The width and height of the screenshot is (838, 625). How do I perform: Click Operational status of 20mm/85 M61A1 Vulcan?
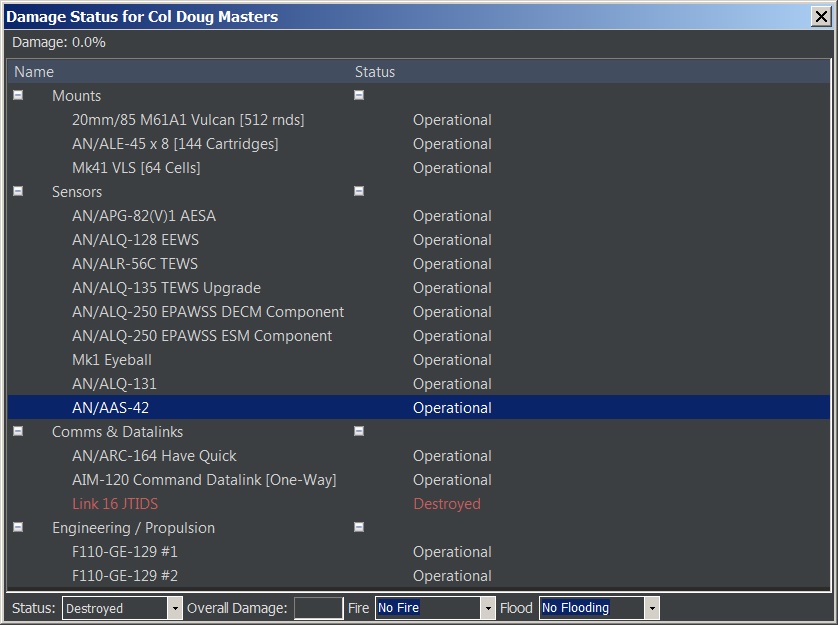pos(452,120)
